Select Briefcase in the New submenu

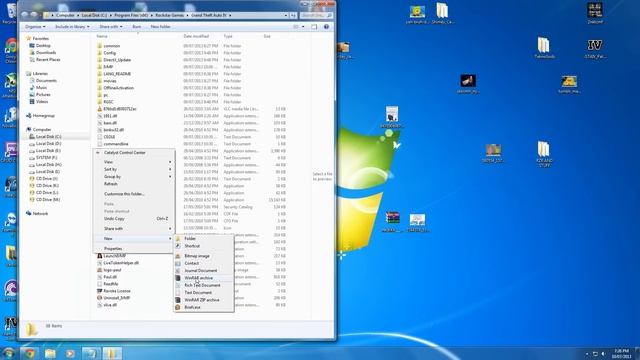[203, 307]
